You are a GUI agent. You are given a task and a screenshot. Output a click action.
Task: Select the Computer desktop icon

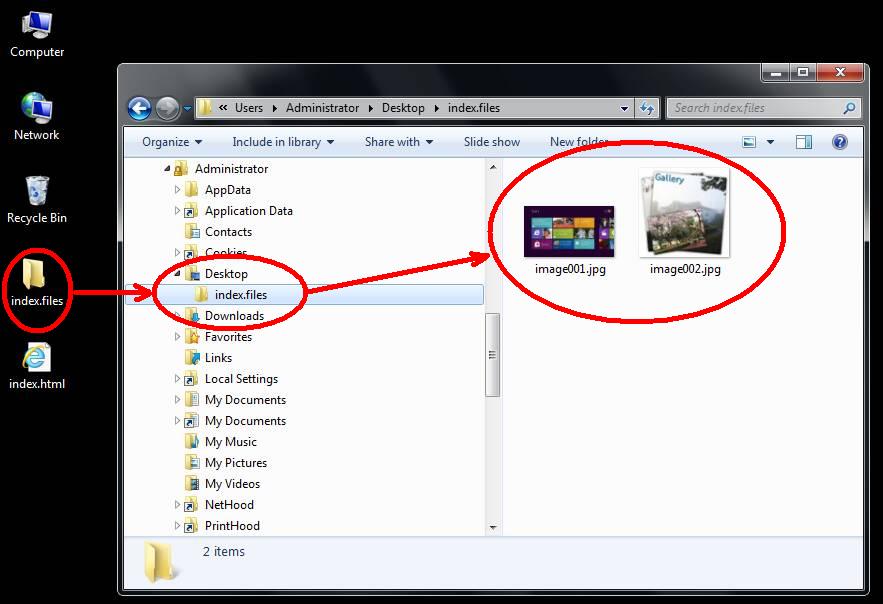[x=37, y=33]
